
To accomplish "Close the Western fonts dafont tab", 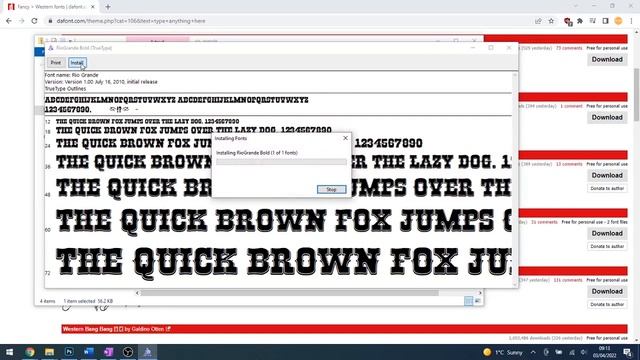I will (x=93, y=7).
